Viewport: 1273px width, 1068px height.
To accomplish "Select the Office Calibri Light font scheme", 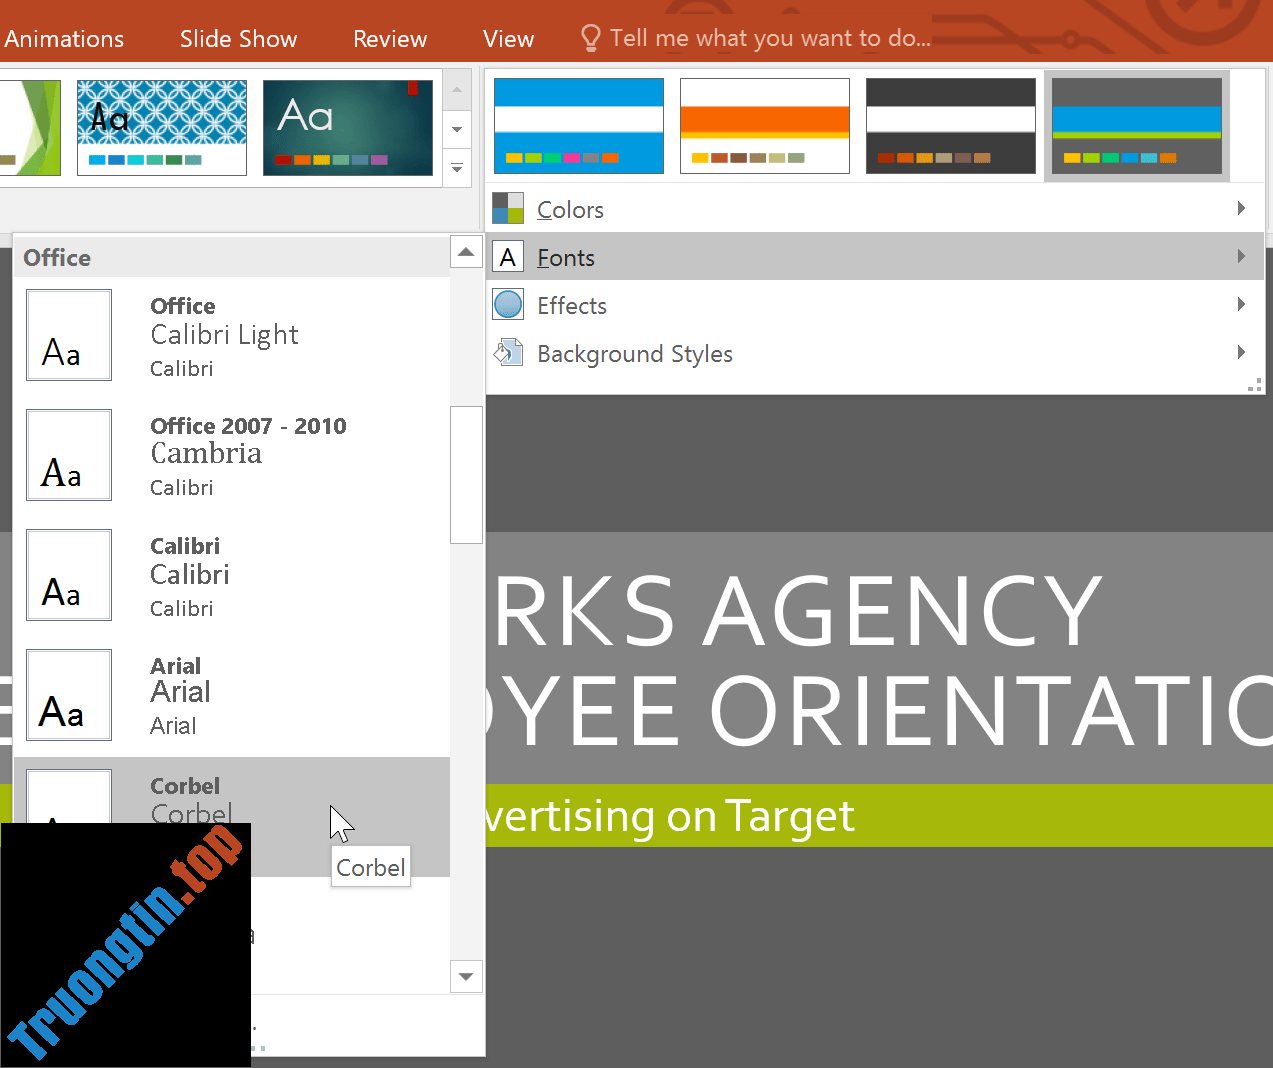I will click(x=230, y=334).
